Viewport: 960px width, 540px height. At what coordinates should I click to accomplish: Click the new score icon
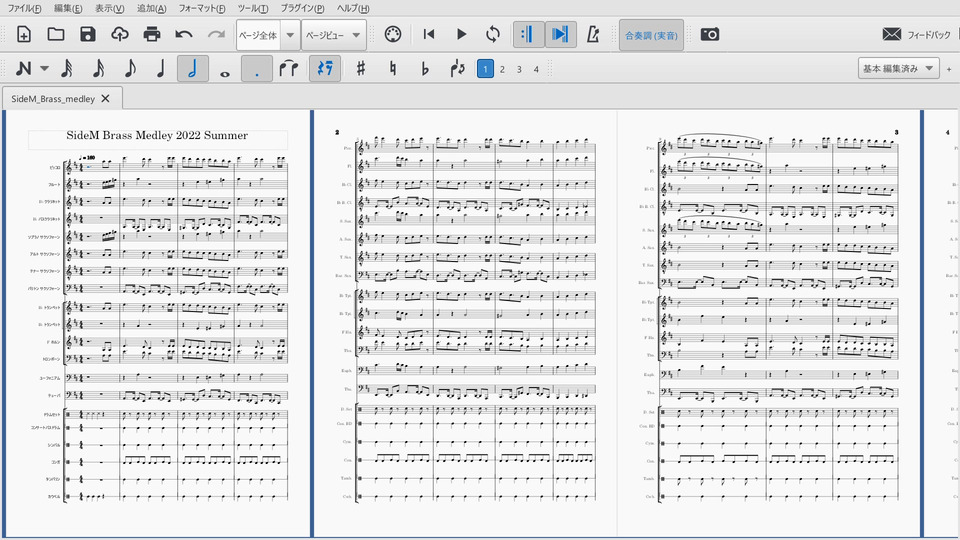[x=24, y=34]
